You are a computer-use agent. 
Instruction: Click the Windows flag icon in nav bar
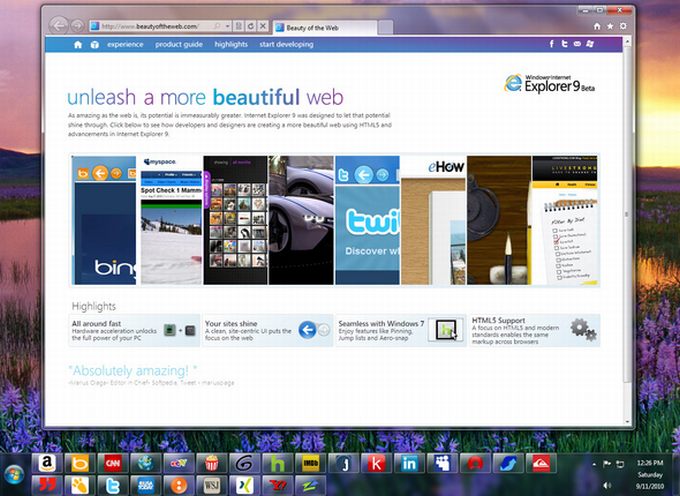click(590, 44)
